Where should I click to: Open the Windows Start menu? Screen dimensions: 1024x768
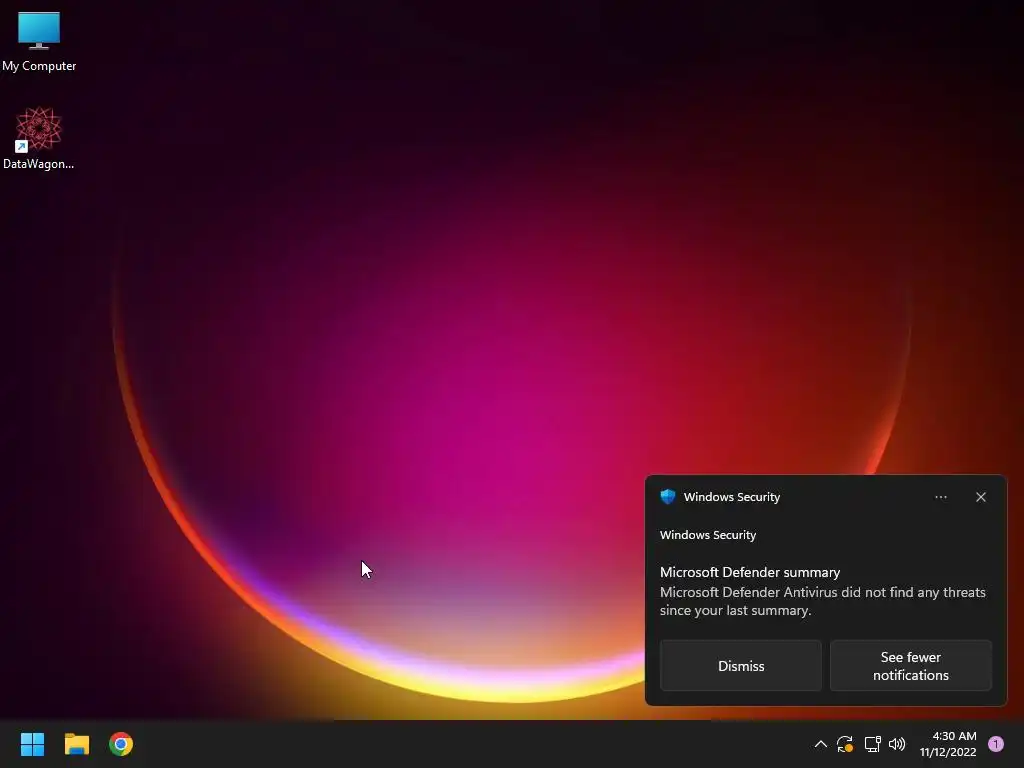click(x=32, y=744)
